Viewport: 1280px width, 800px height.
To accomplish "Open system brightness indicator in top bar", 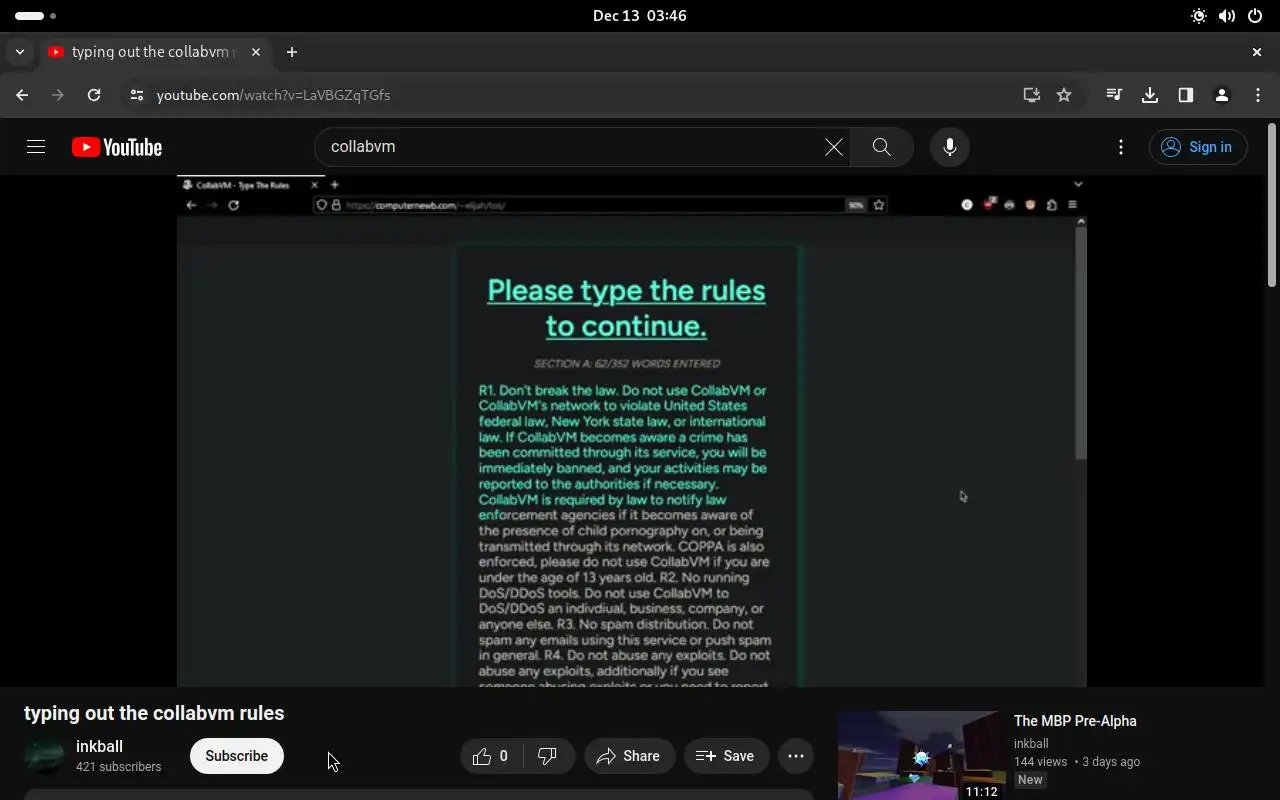I will [1199, 16].
